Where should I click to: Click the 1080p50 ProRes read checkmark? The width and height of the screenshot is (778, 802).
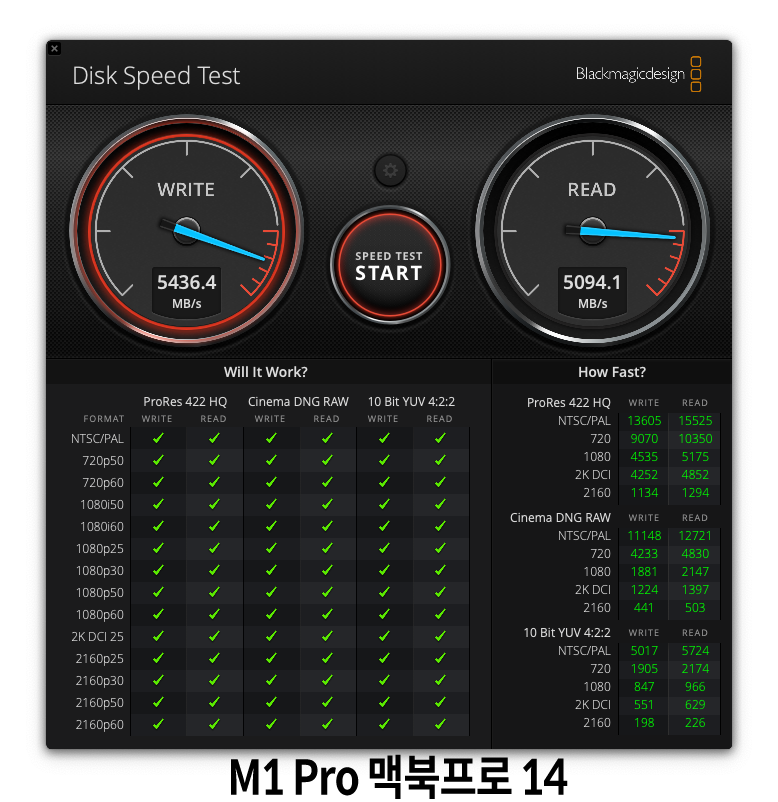coord(214,592)
